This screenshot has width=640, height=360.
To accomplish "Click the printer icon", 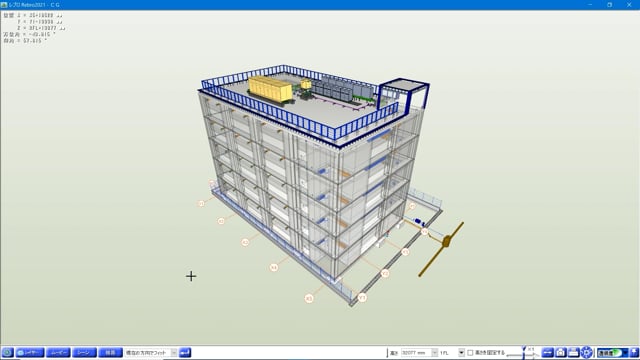I will click(573, 352).
